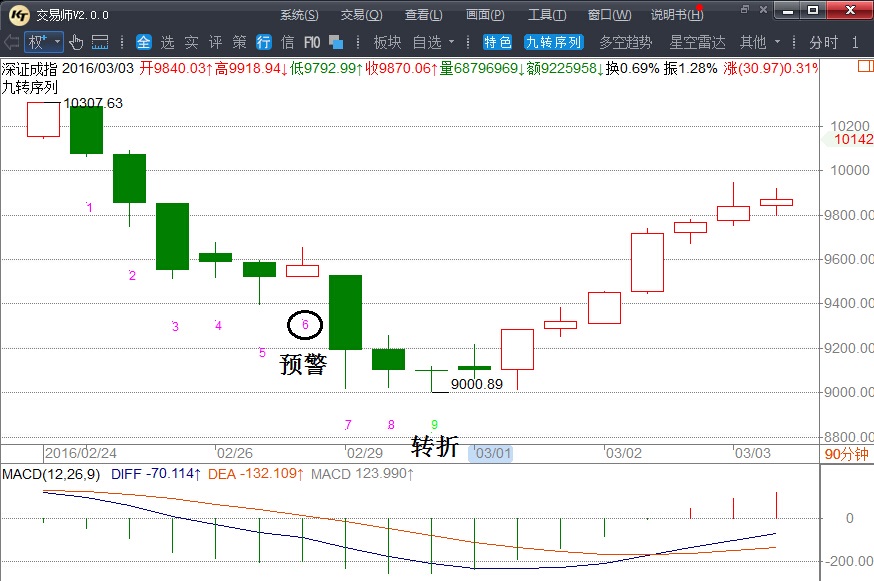Toggle the 九转序列 indicator button
This screenshot has height=581, width=874.
[x=555, y=42]
